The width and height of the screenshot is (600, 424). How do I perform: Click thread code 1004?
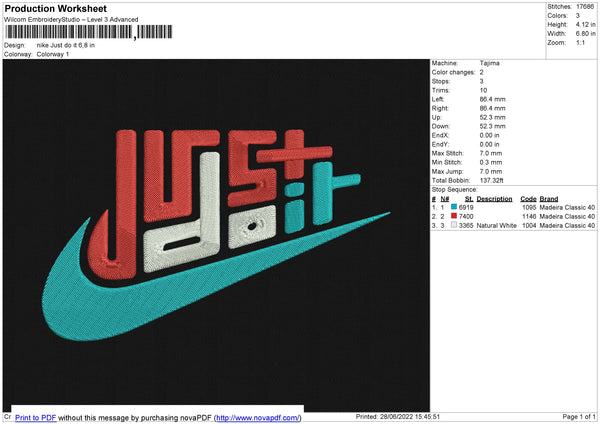coord(529,225)
